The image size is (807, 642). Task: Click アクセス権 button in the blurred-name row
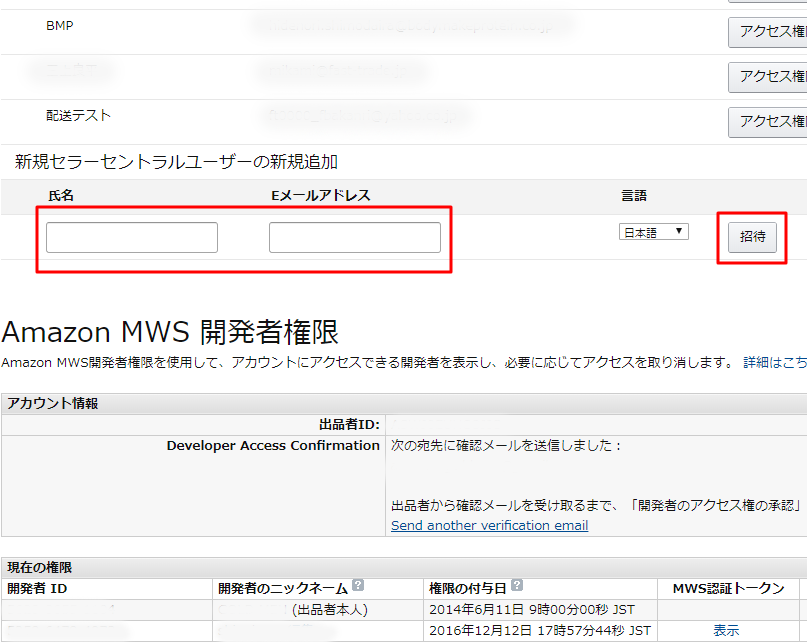tap(767, 77)
